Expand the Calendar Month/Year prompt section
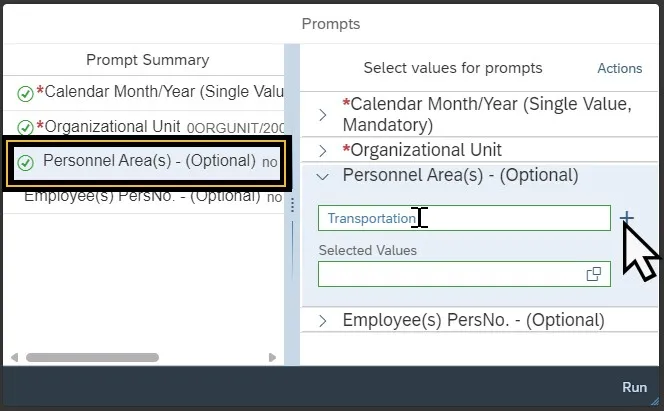Image resolution: width=664 pixels, height=411 pixels. (322, 114)
